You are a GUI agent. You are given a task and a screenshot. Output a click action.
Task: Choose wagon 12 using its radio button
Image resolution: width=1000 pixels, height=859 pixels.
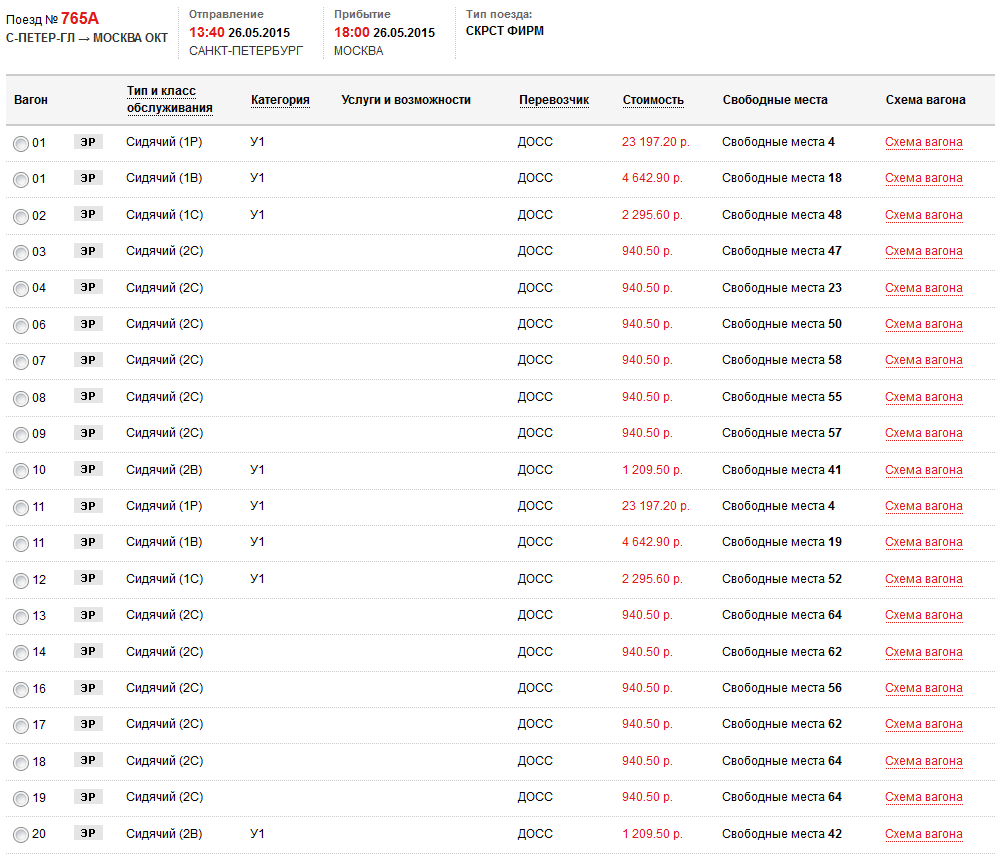(x=21, y=581)
